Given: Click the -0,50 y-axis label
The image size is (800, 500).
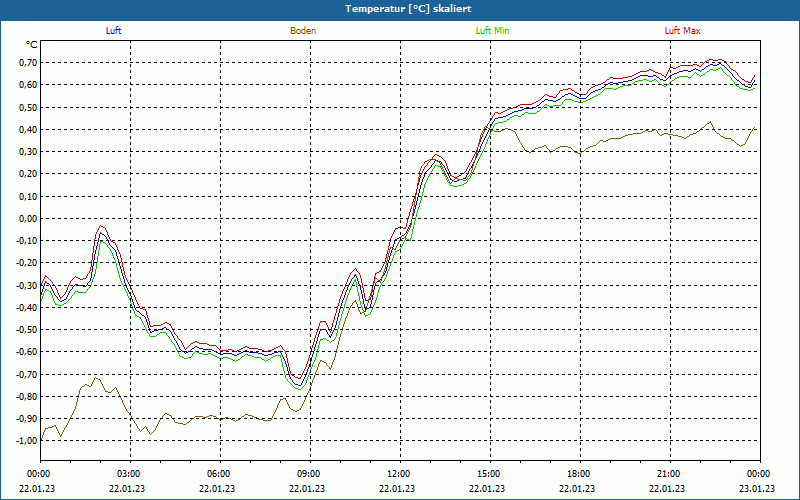Looking at the screenshot, I should pyautogui.click(x=27, y=330).
